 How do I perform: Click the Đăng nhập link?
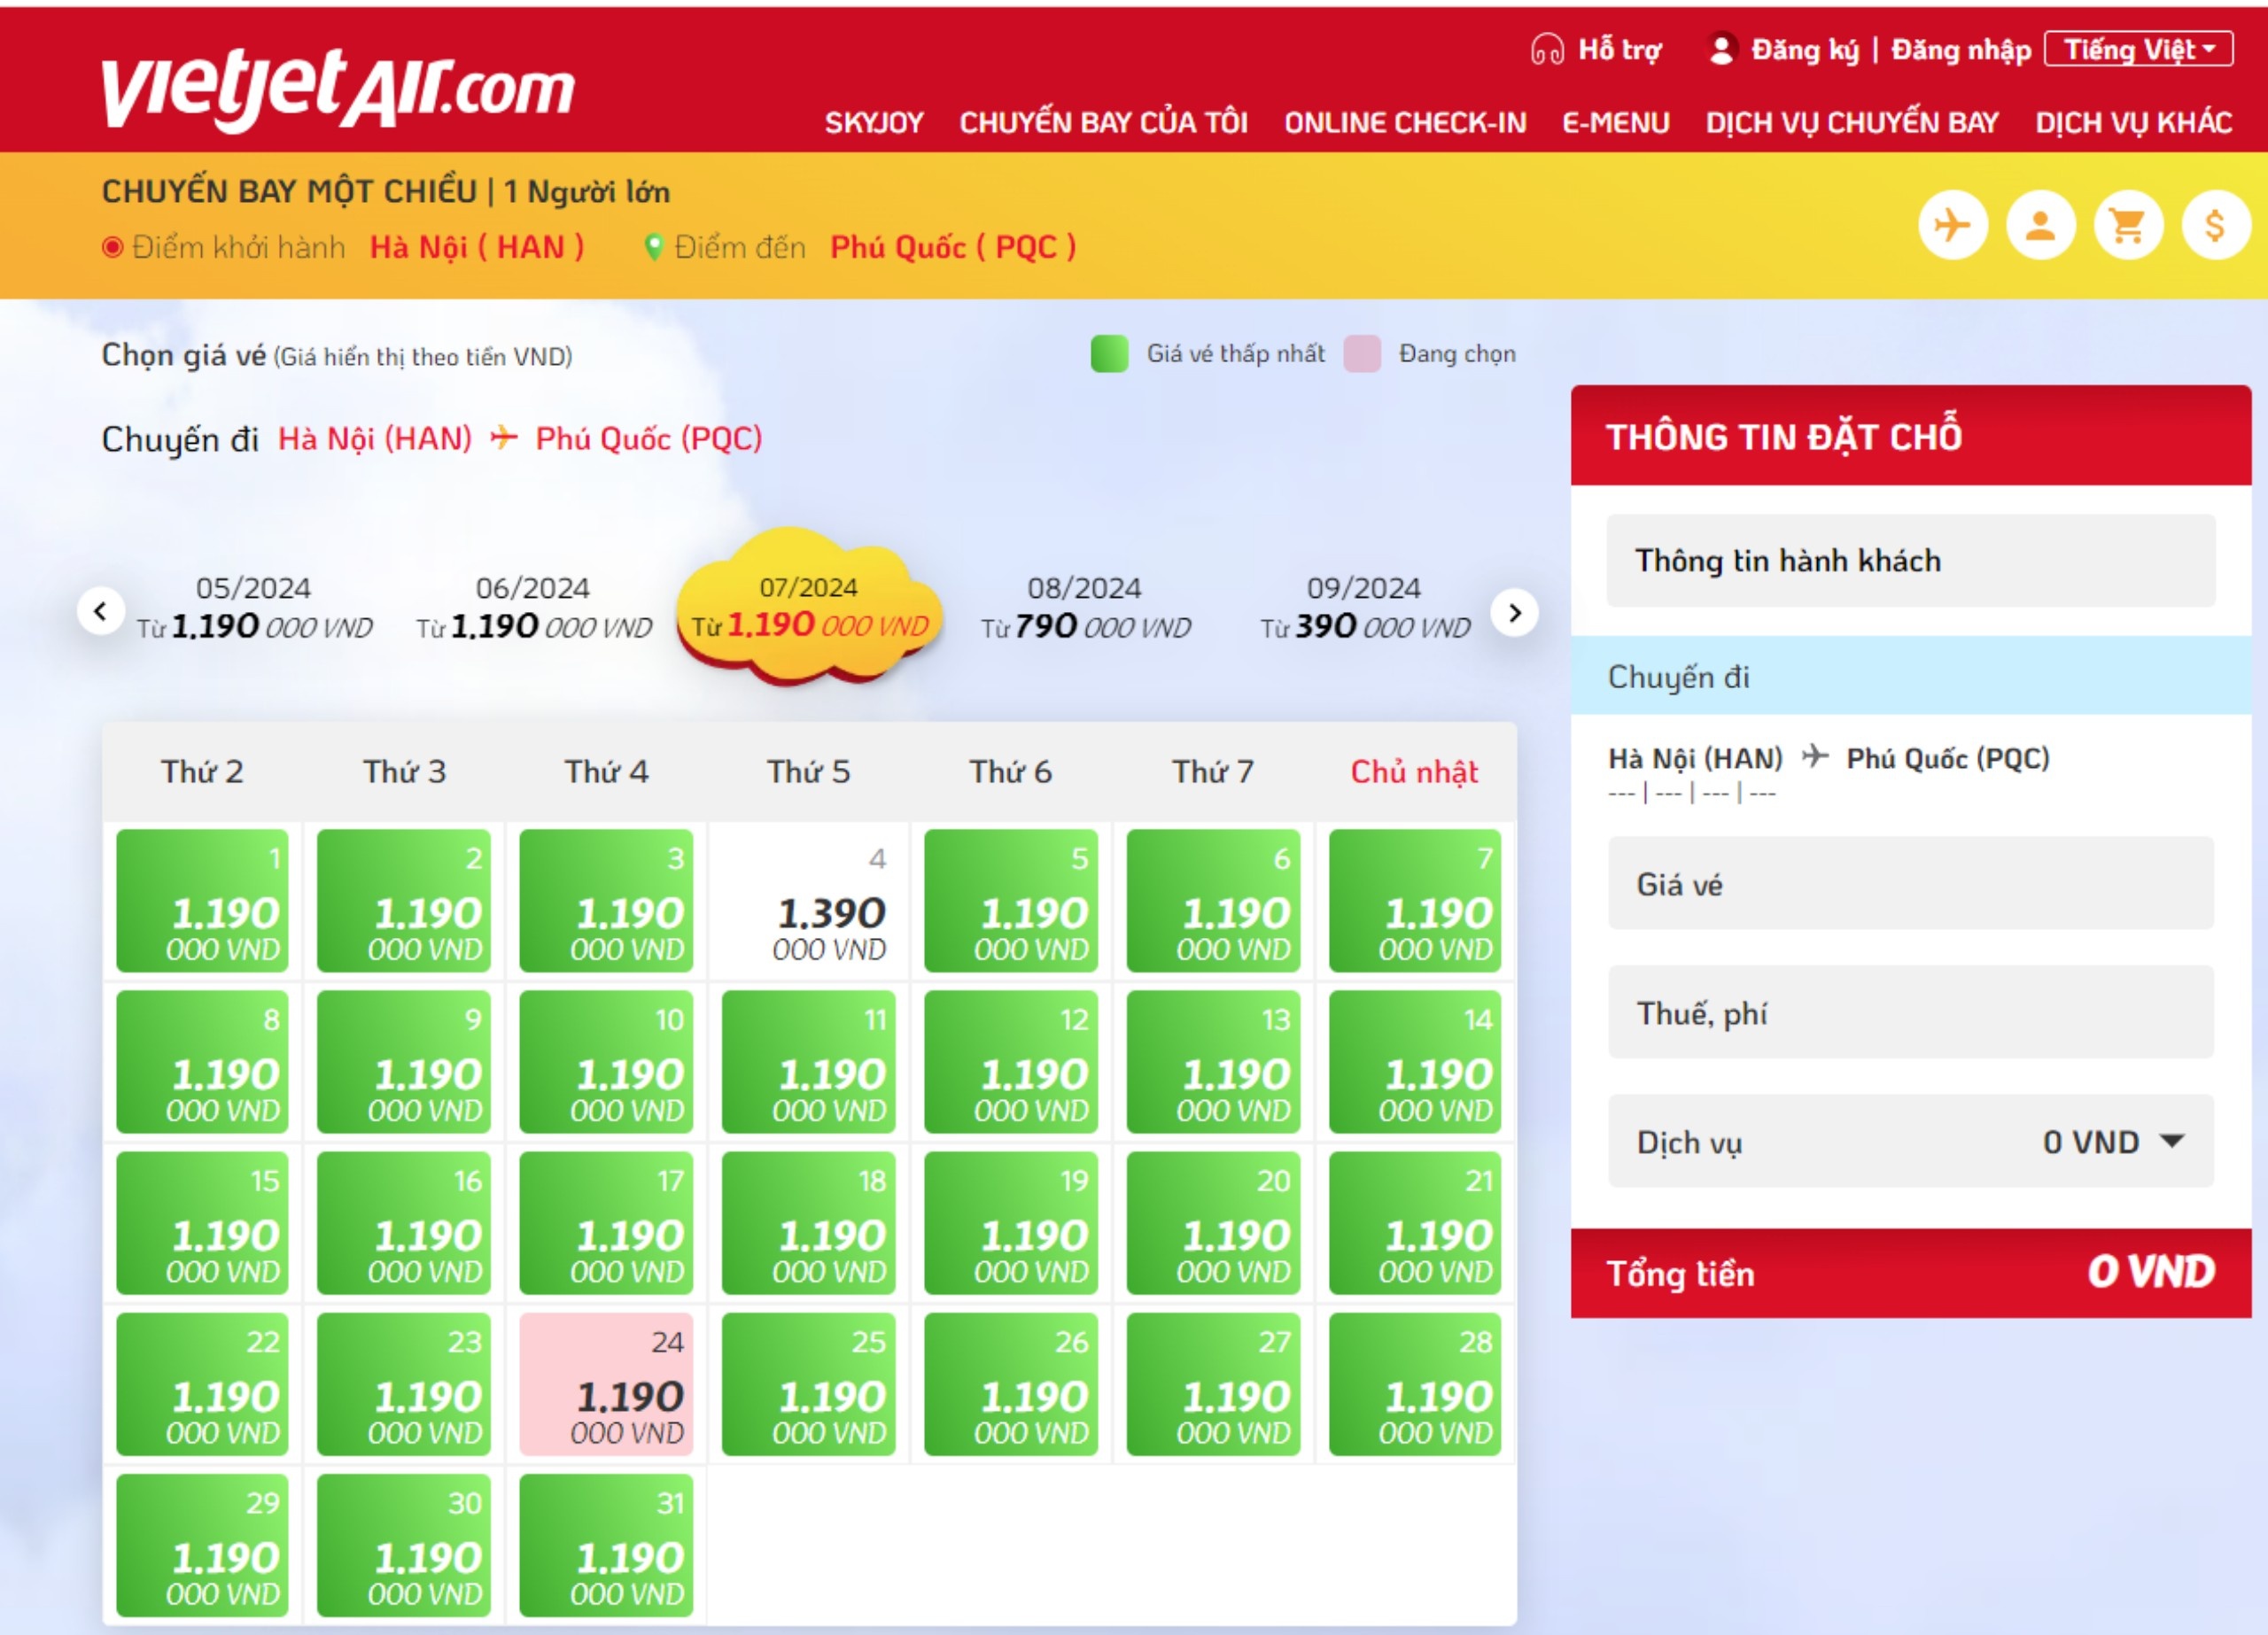[1958, 49]
